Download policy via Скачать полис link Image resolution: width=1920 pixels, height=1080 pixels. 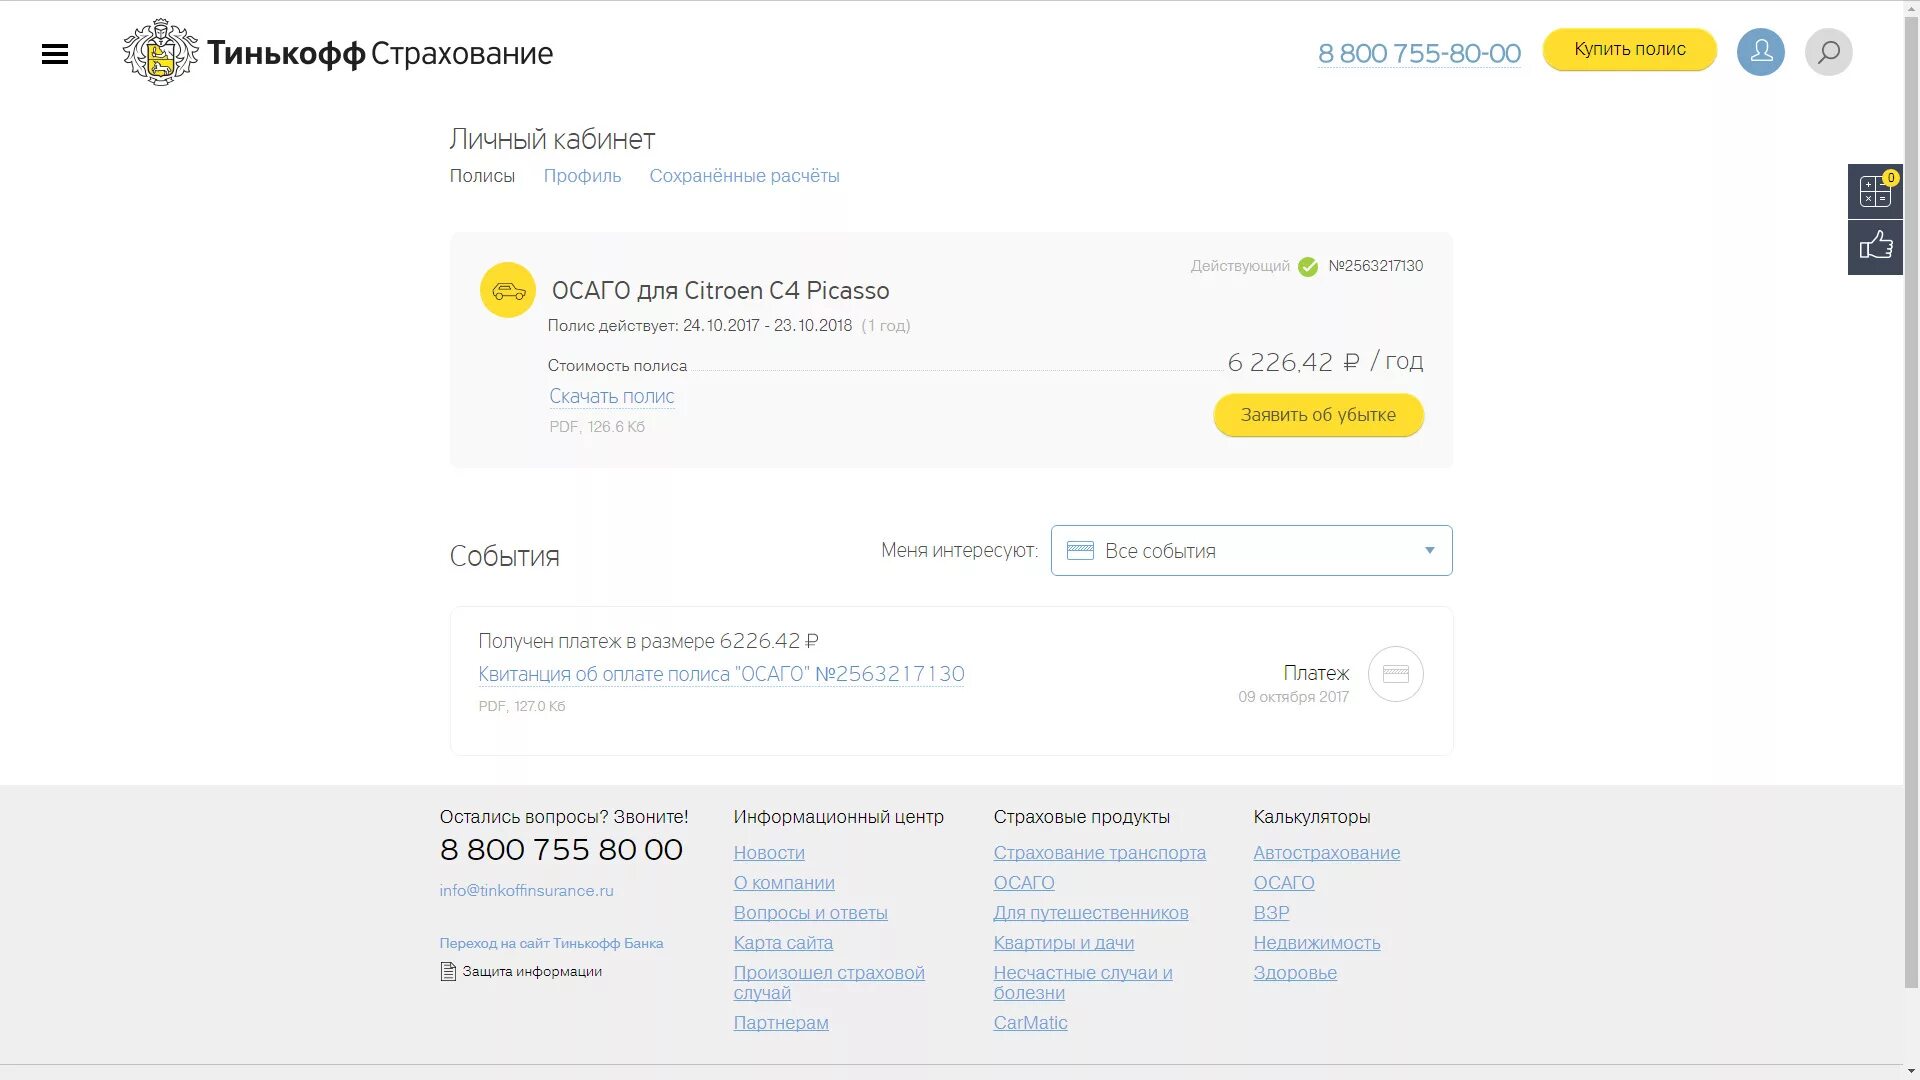coord(611,397)
